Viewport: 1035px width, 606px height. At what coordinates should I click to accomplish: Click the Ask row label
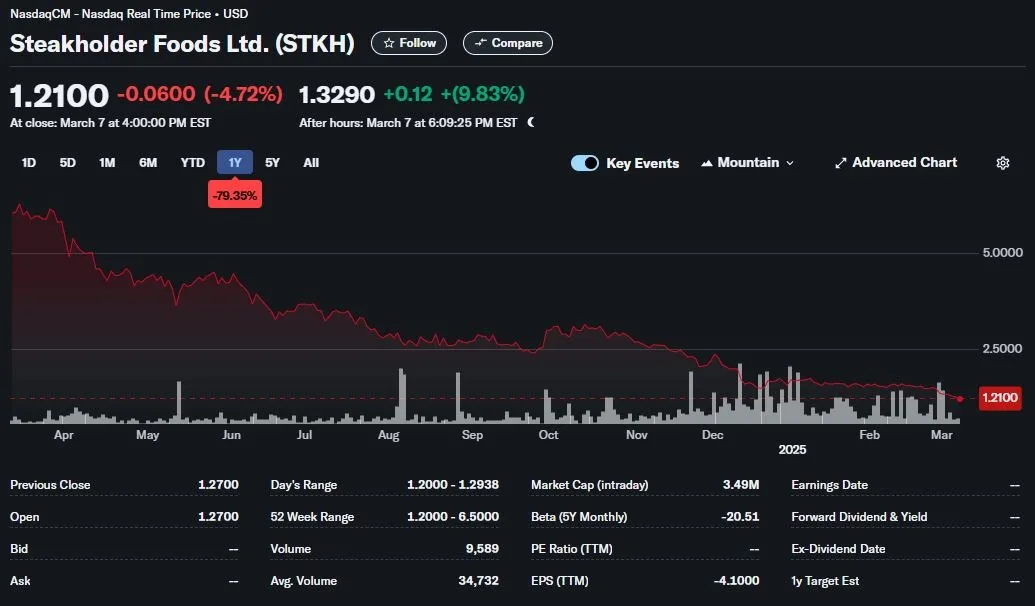pyautogui.click(x=20, y=581)
